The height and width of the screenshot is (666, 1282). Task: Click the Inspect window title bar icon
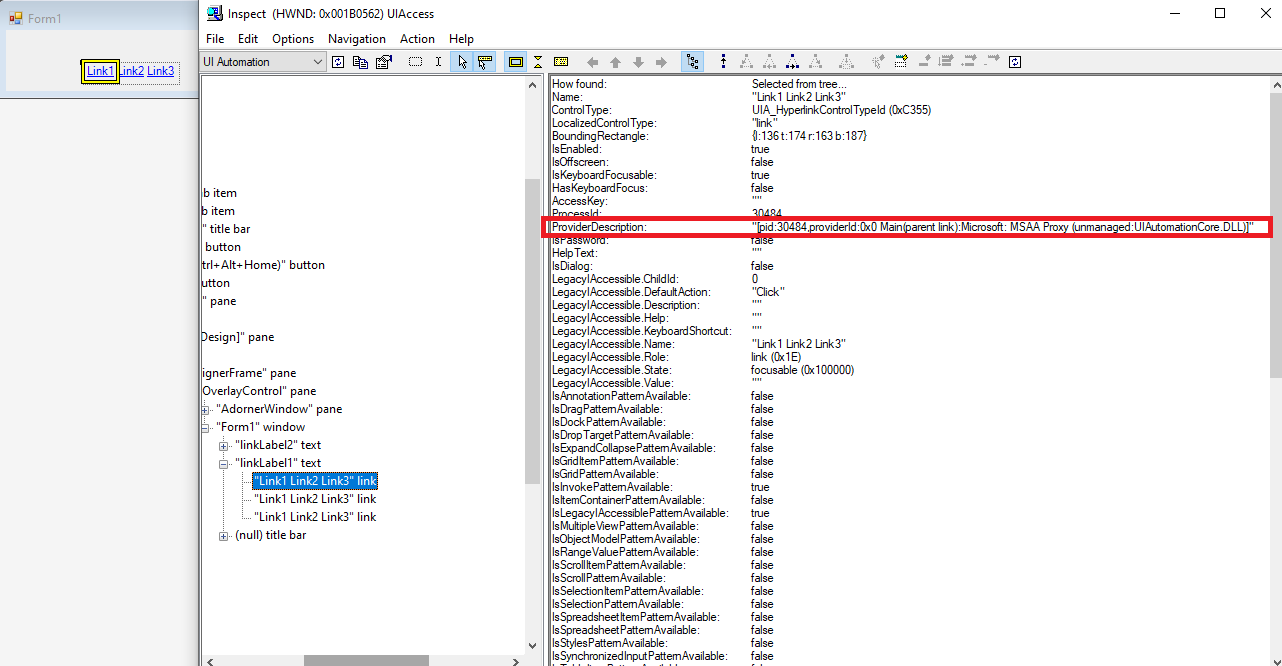point(214,13)
